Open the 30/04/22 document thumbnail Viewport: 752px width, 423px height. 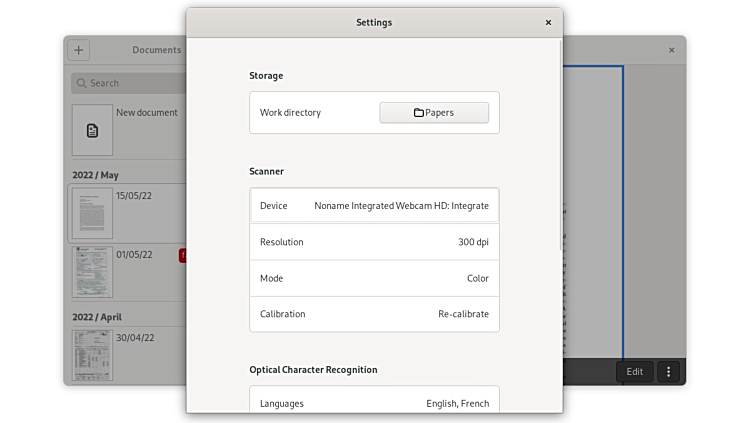(x=92, y=354)
